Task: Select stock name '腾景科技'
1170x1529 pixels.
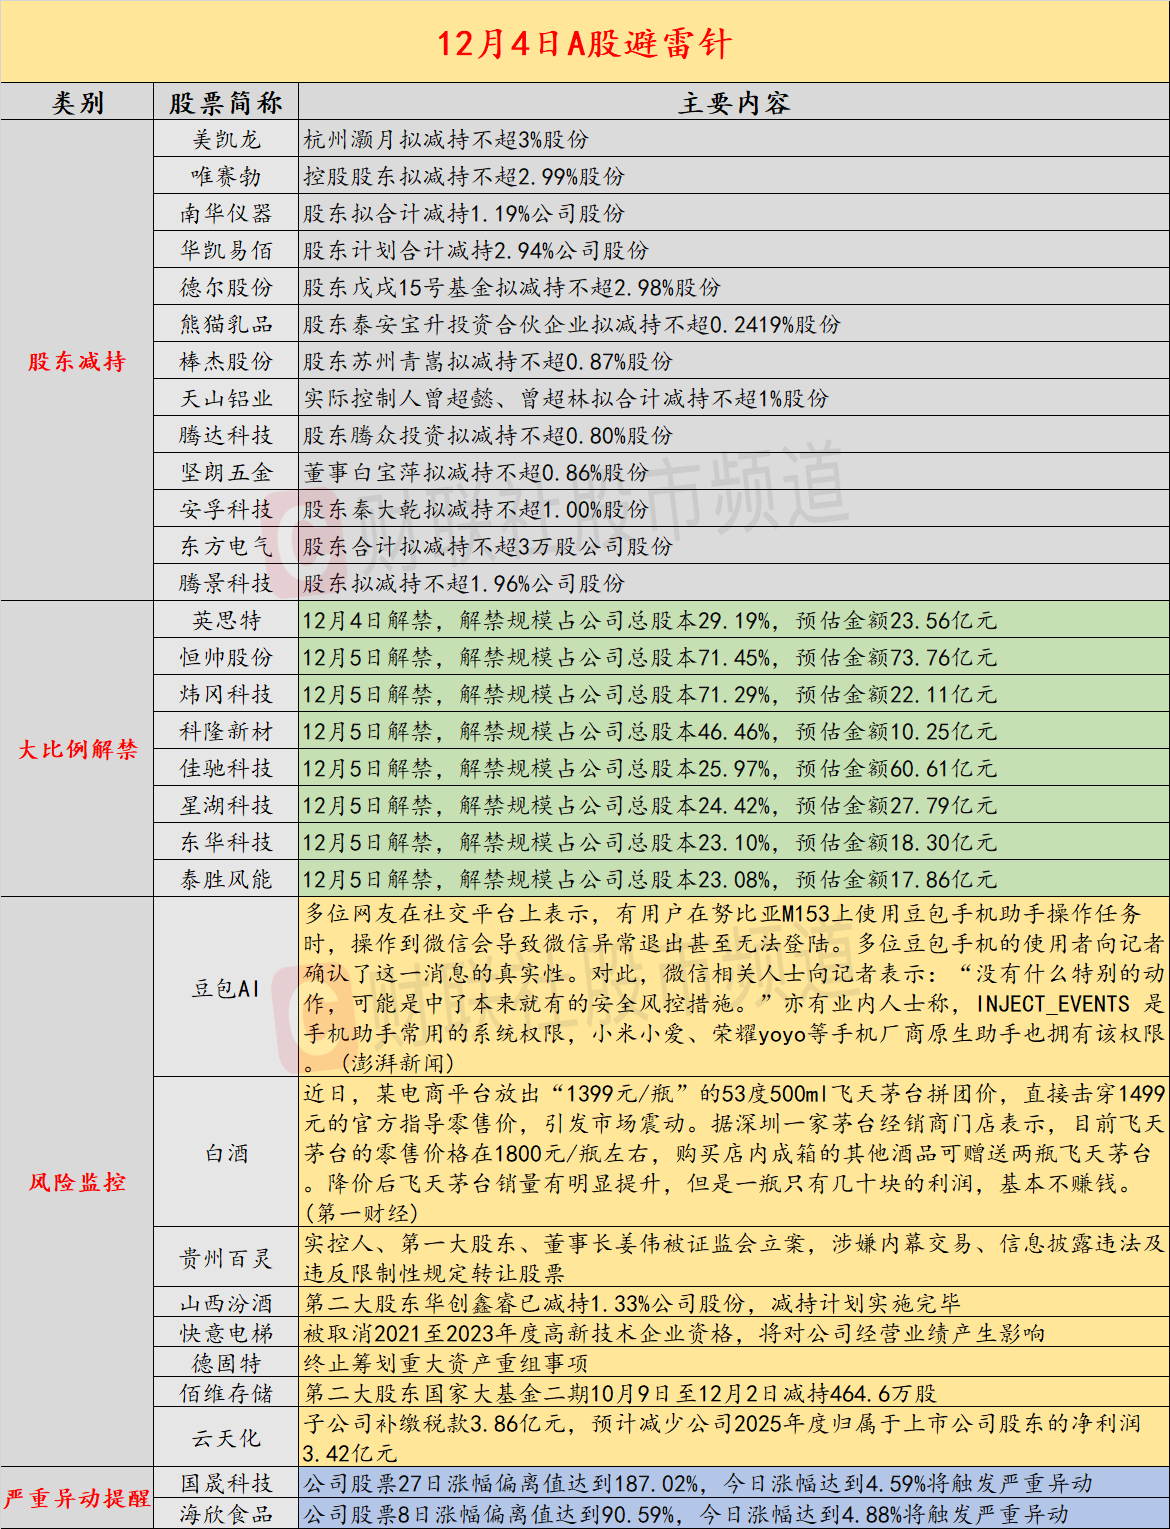Action: coord(226,584)
